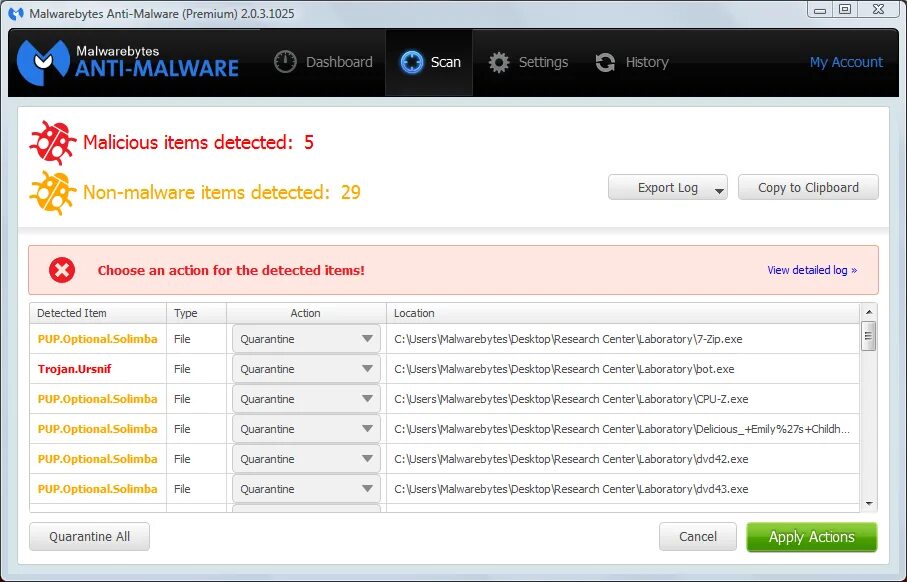Viewport: 907px width, 582px height.
Task: Click the Malwarebytes Anti-Malware logo
Action: [x=128, y=62]
